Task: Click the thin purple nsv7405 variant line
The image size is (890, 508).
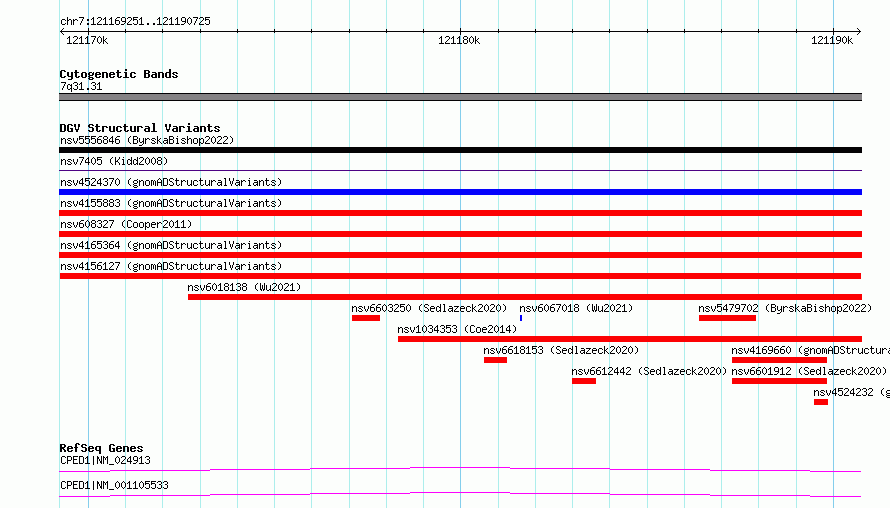Action: click(x=460, y=170)
